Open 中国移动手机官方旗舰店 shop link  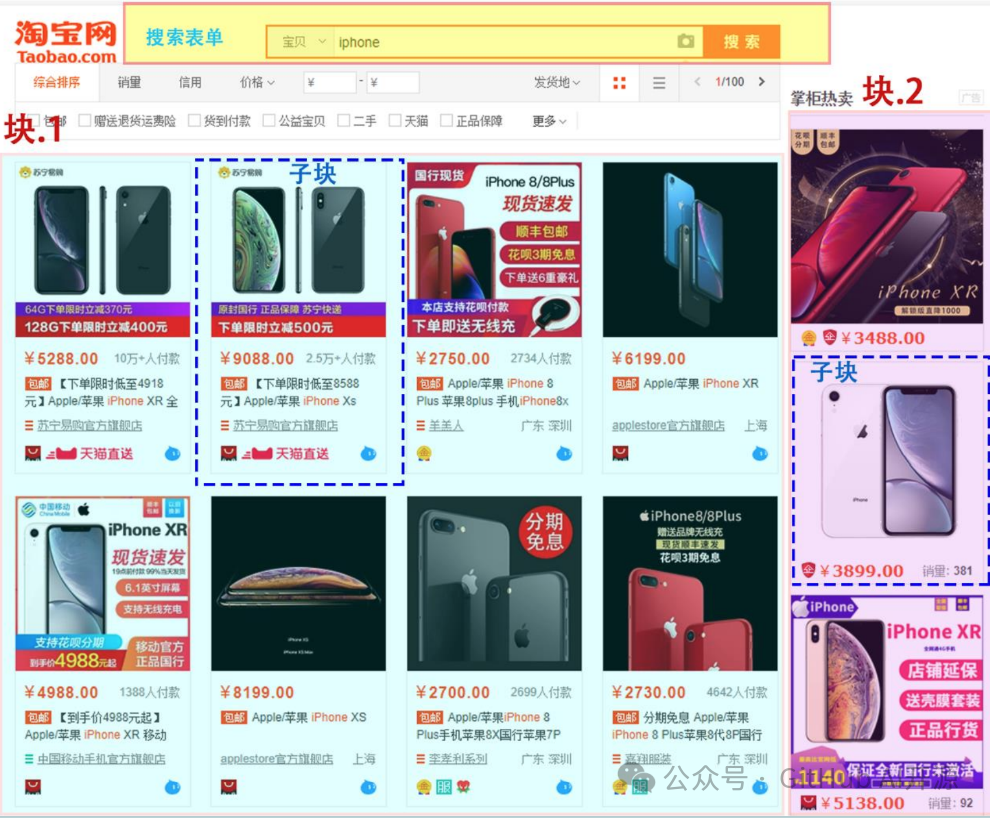(101, 759)
